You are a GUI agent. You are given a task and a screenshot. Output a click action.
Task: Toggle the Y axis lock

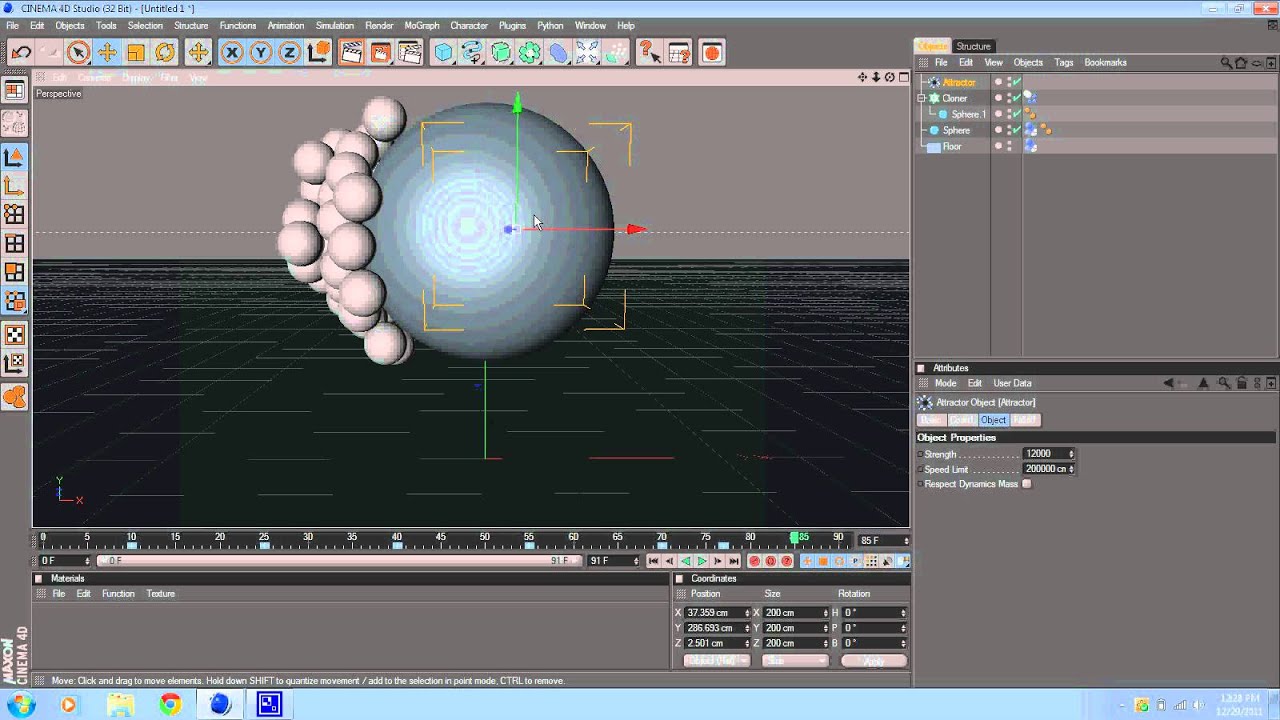260,52
